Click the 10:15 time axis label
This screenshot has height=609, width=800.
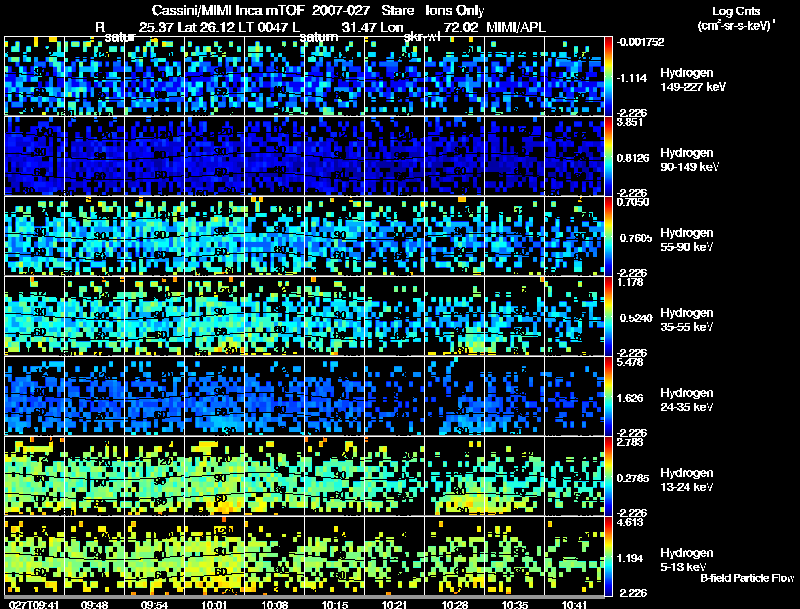tap(335, 605)
